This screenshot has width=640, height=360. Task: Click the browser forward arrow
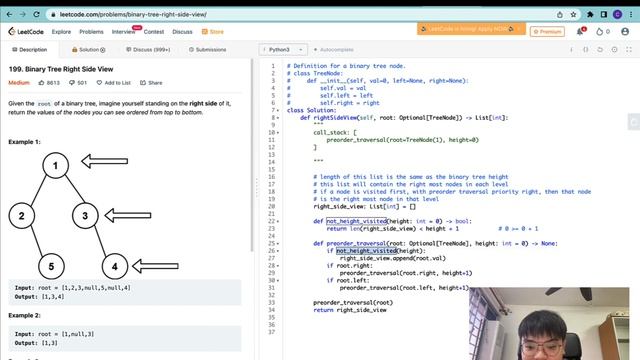23,14
